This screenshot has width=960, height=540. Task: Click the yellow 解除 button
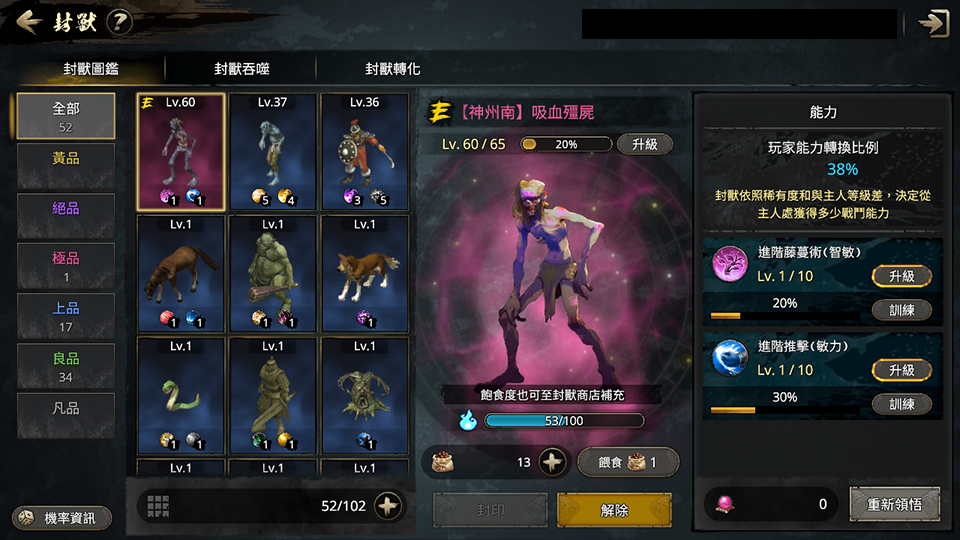(x=614, y=510)
